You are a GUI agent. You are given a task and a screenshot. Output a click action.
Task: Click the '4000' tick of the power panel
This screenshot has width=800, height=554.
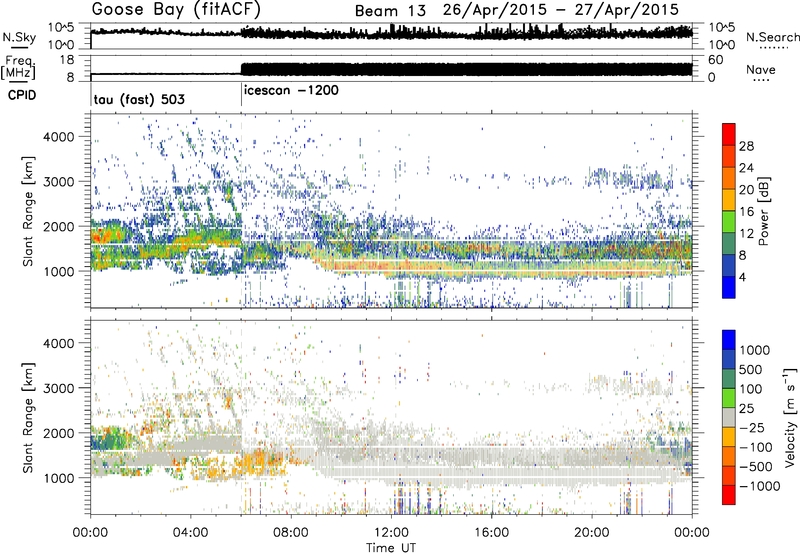(58, 137)
